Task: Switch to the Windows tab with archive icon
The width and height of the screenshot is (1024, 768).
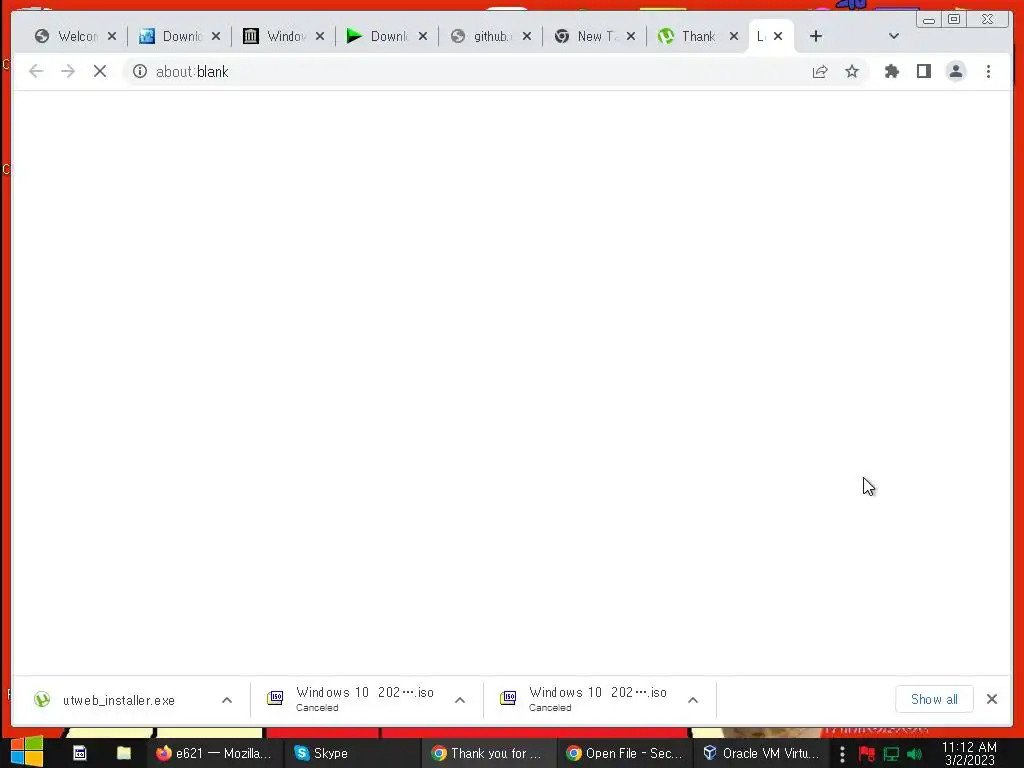Action: click(x=275, y=37)
